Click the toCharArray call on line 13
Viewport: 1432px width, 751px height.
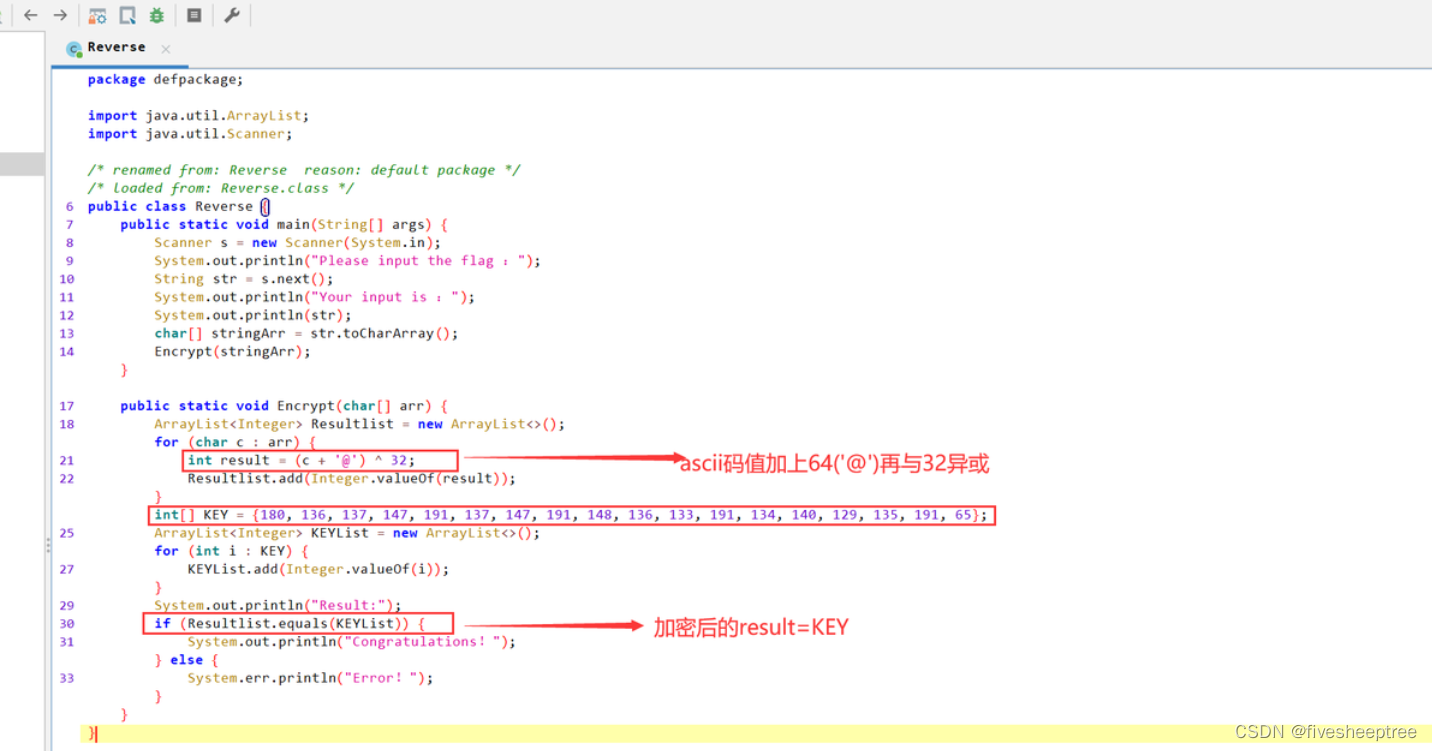tap(388, 333)
